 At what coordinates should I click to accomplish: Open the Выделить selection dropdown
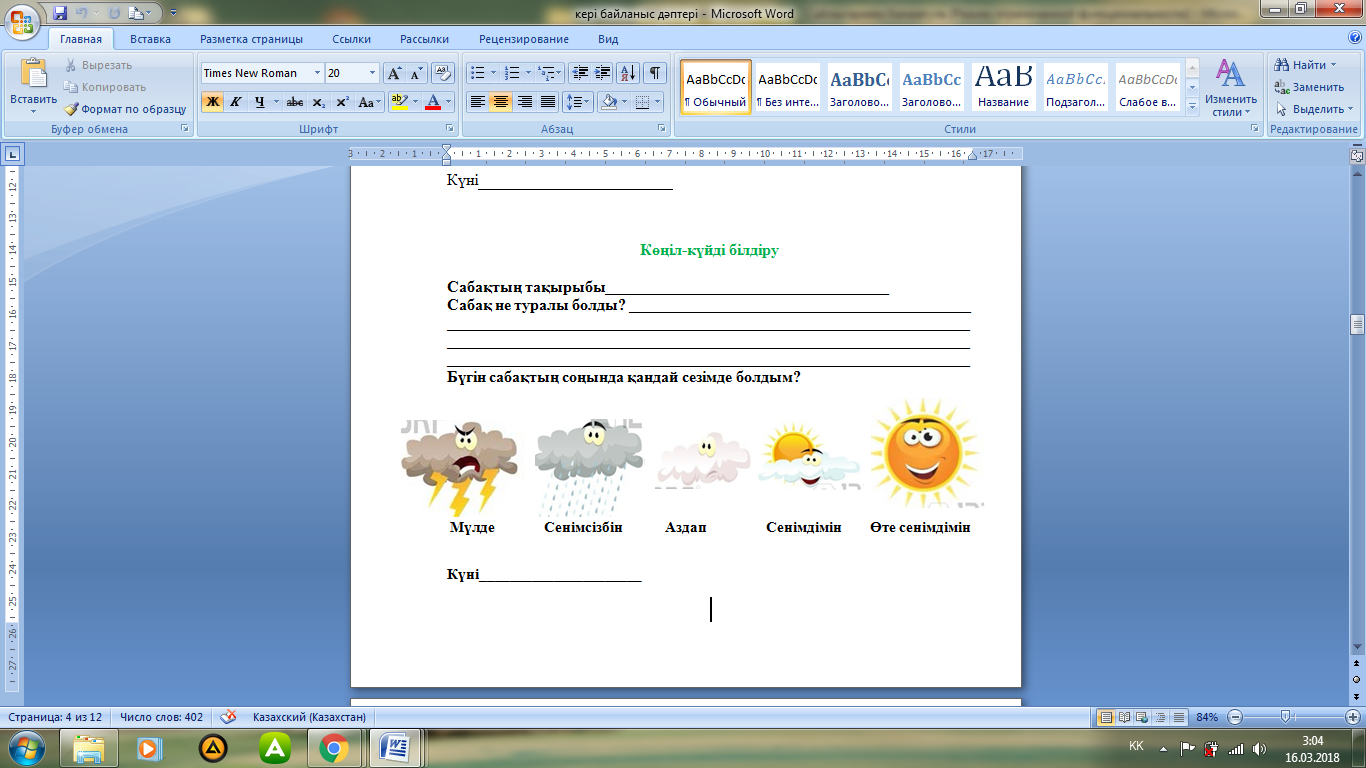[x=1314, y=109]
